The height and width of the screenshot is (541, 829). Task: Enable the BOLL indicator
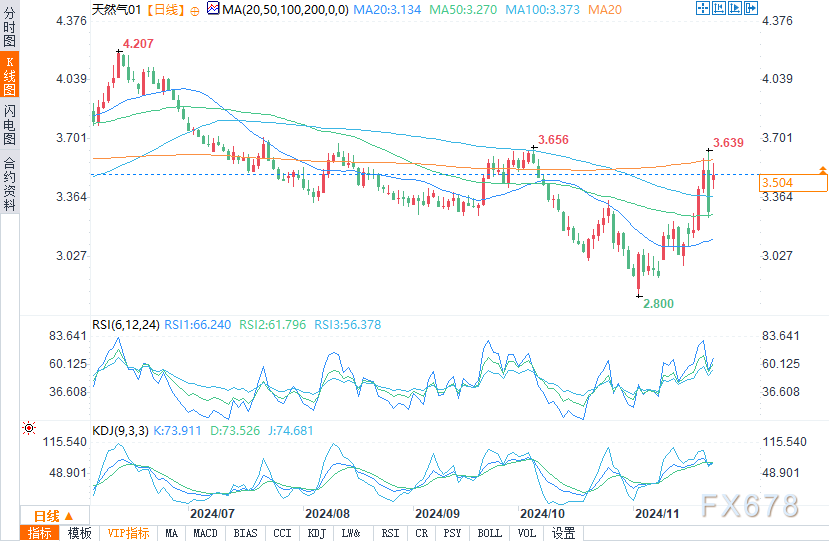click(489, 533)
